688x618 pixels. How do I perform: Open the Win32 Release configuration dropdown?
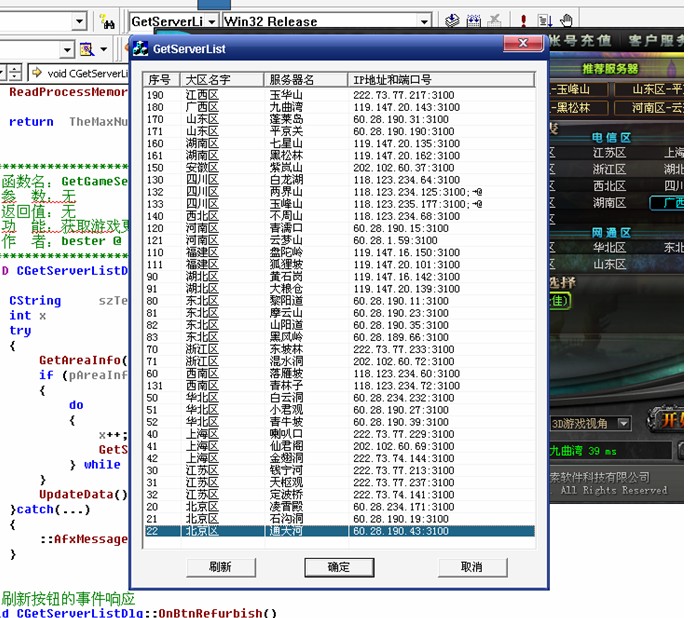pos(424,22)
